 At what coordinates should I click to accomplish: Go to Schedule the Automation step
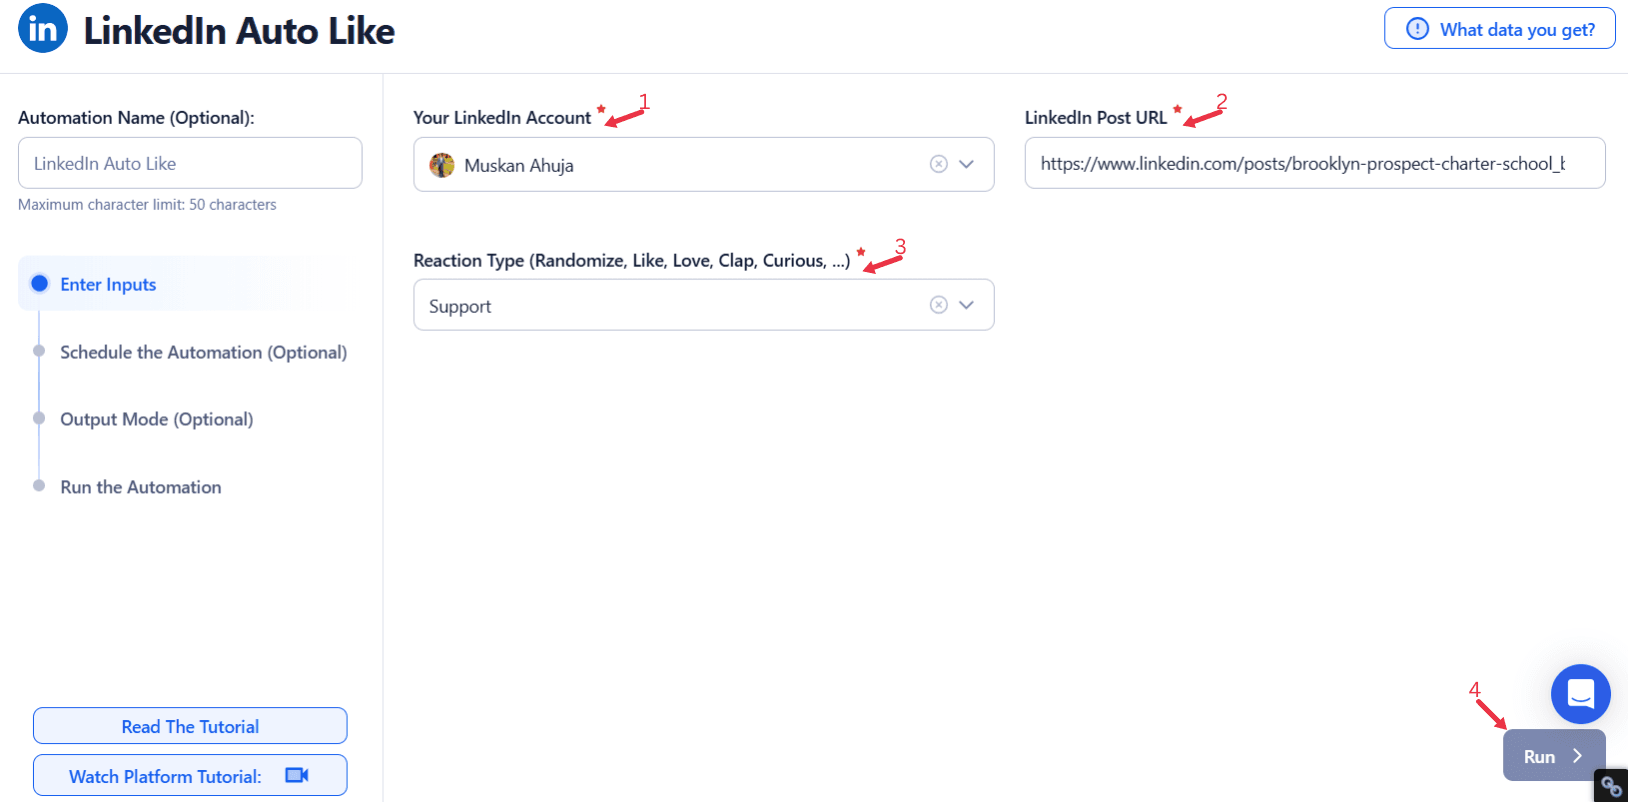pos(203,352)
